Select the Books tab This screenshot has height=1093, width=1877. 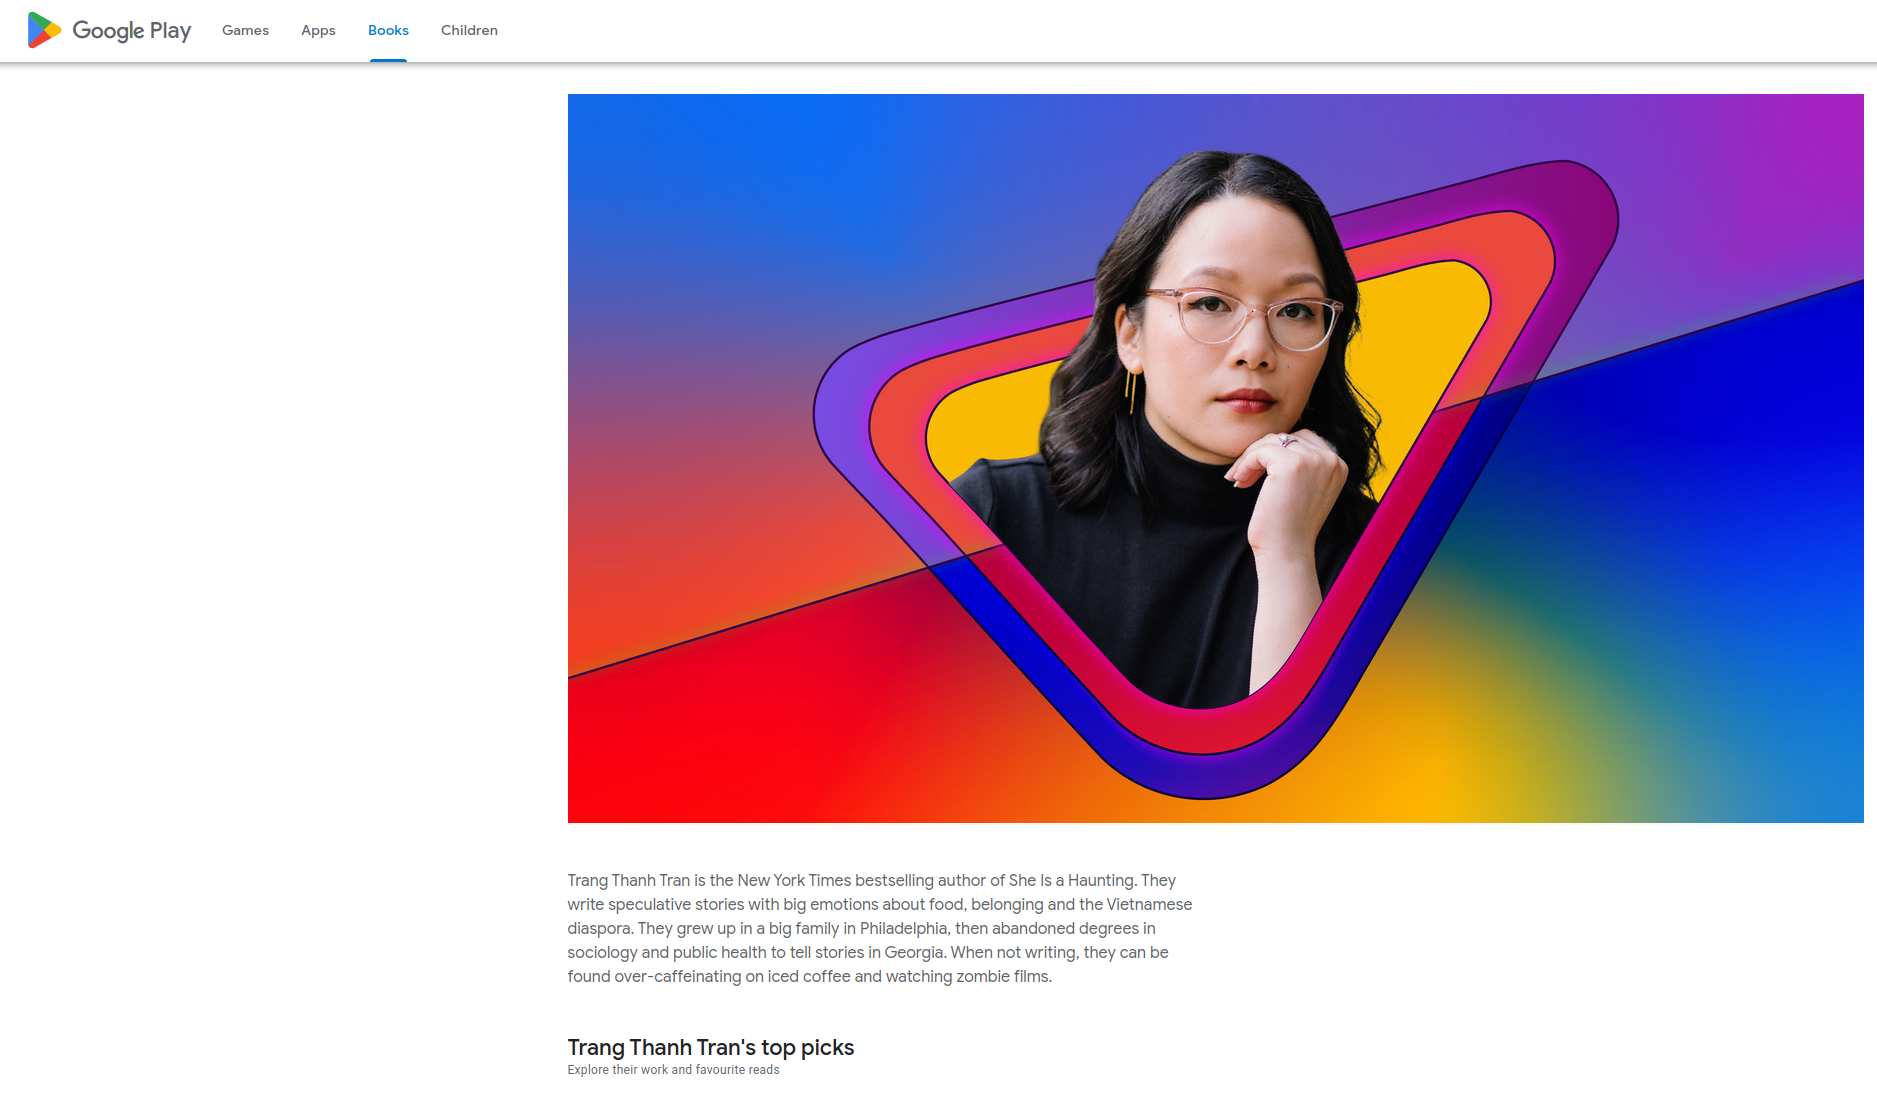pos(388,30)
